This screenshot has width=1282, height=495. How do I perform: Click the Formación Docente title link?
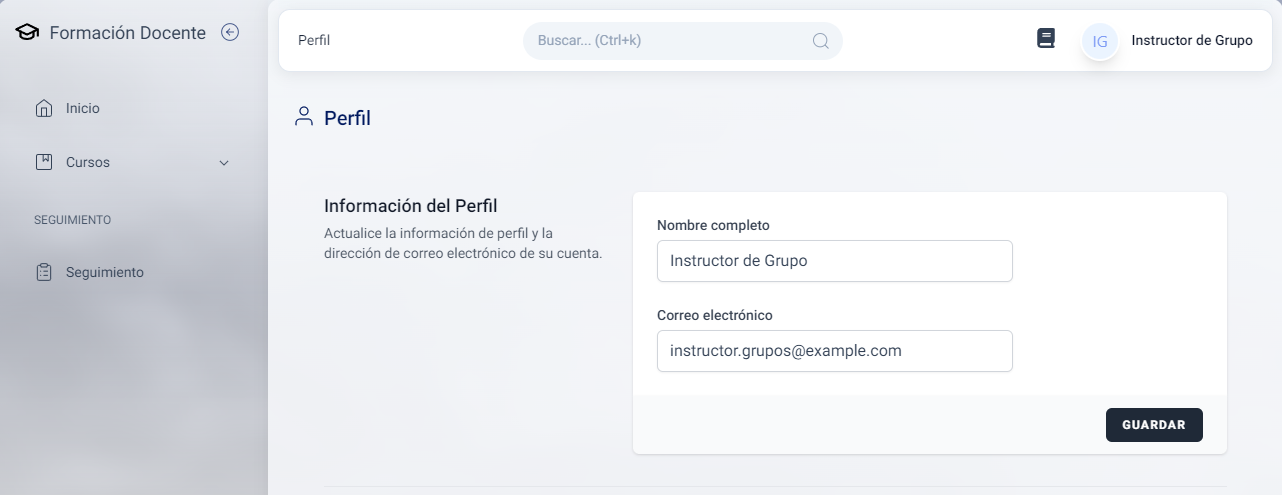point(127,33)
